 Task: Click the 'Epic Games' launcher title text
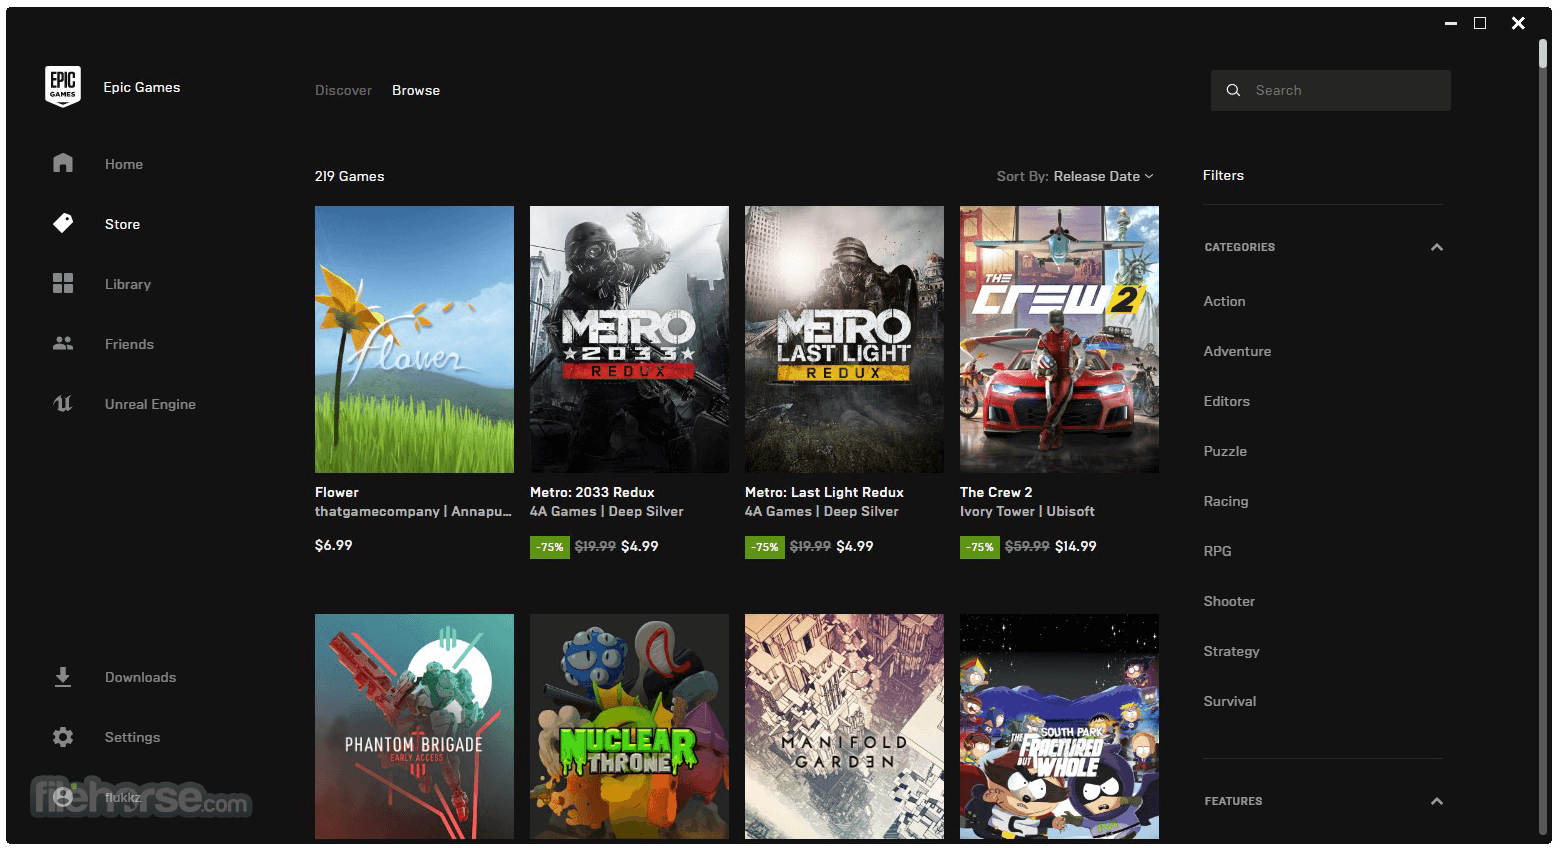(x=142, y=87)
